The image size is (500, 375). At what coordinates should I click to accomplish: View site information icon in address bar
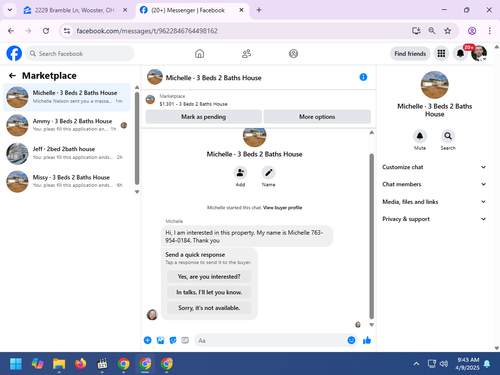point(67,31)
